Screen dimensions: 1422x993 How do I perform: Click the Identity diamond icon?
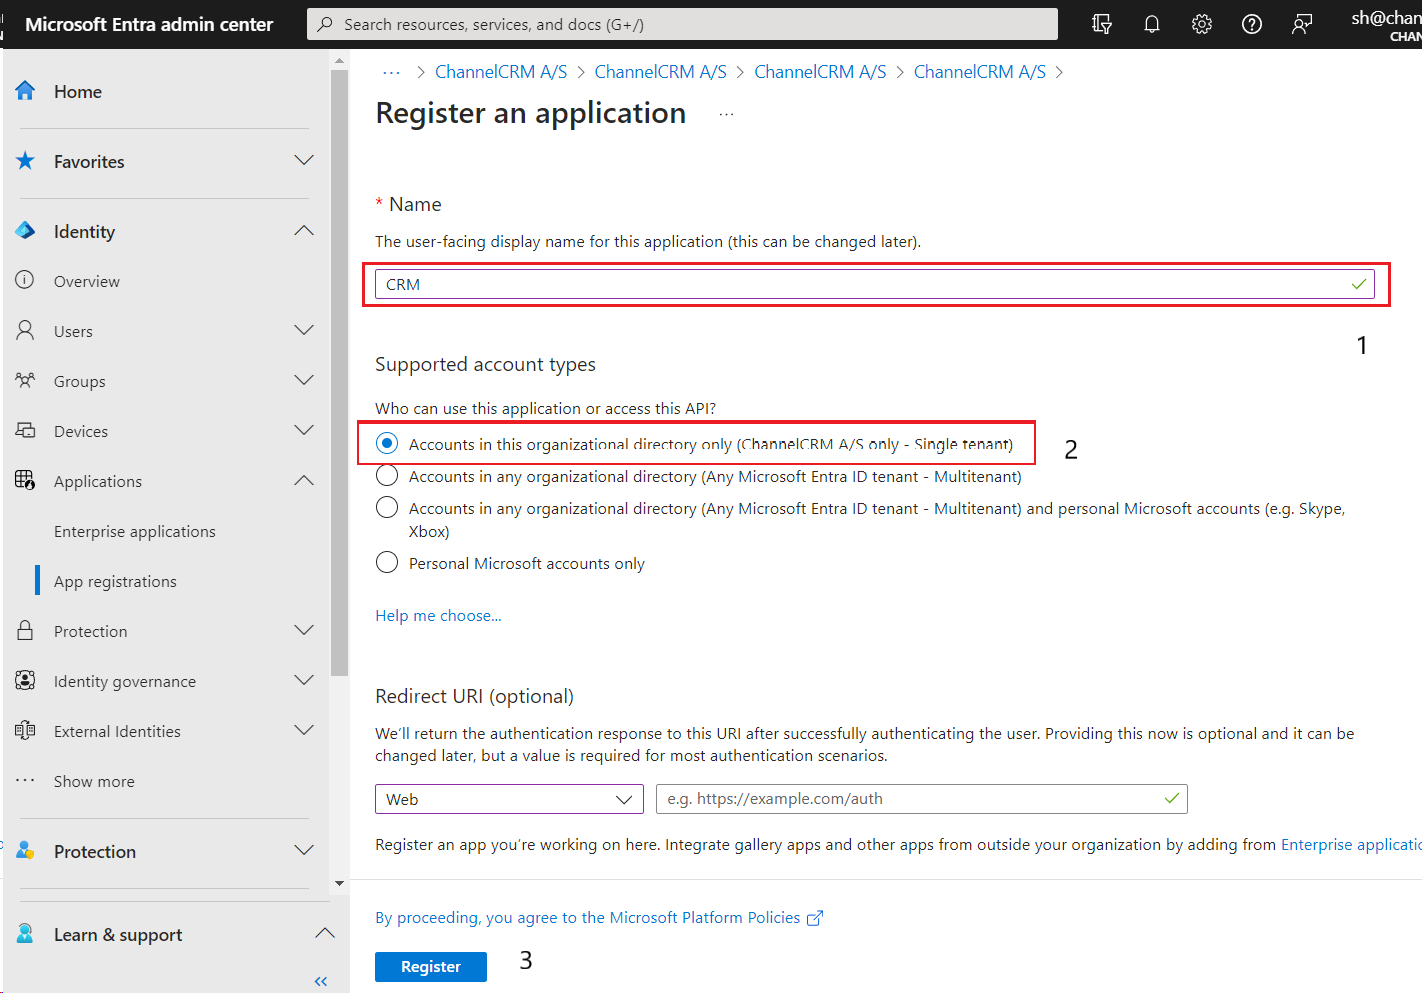tap(26, 231)
